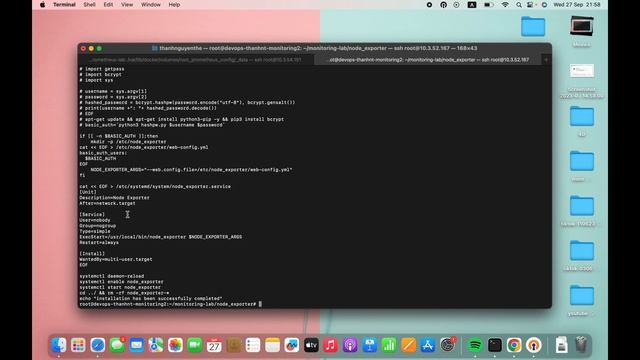Viewport: 640px width, 360px height.
Task: Launch Apple TV from dock
Action: pos(311,345)
